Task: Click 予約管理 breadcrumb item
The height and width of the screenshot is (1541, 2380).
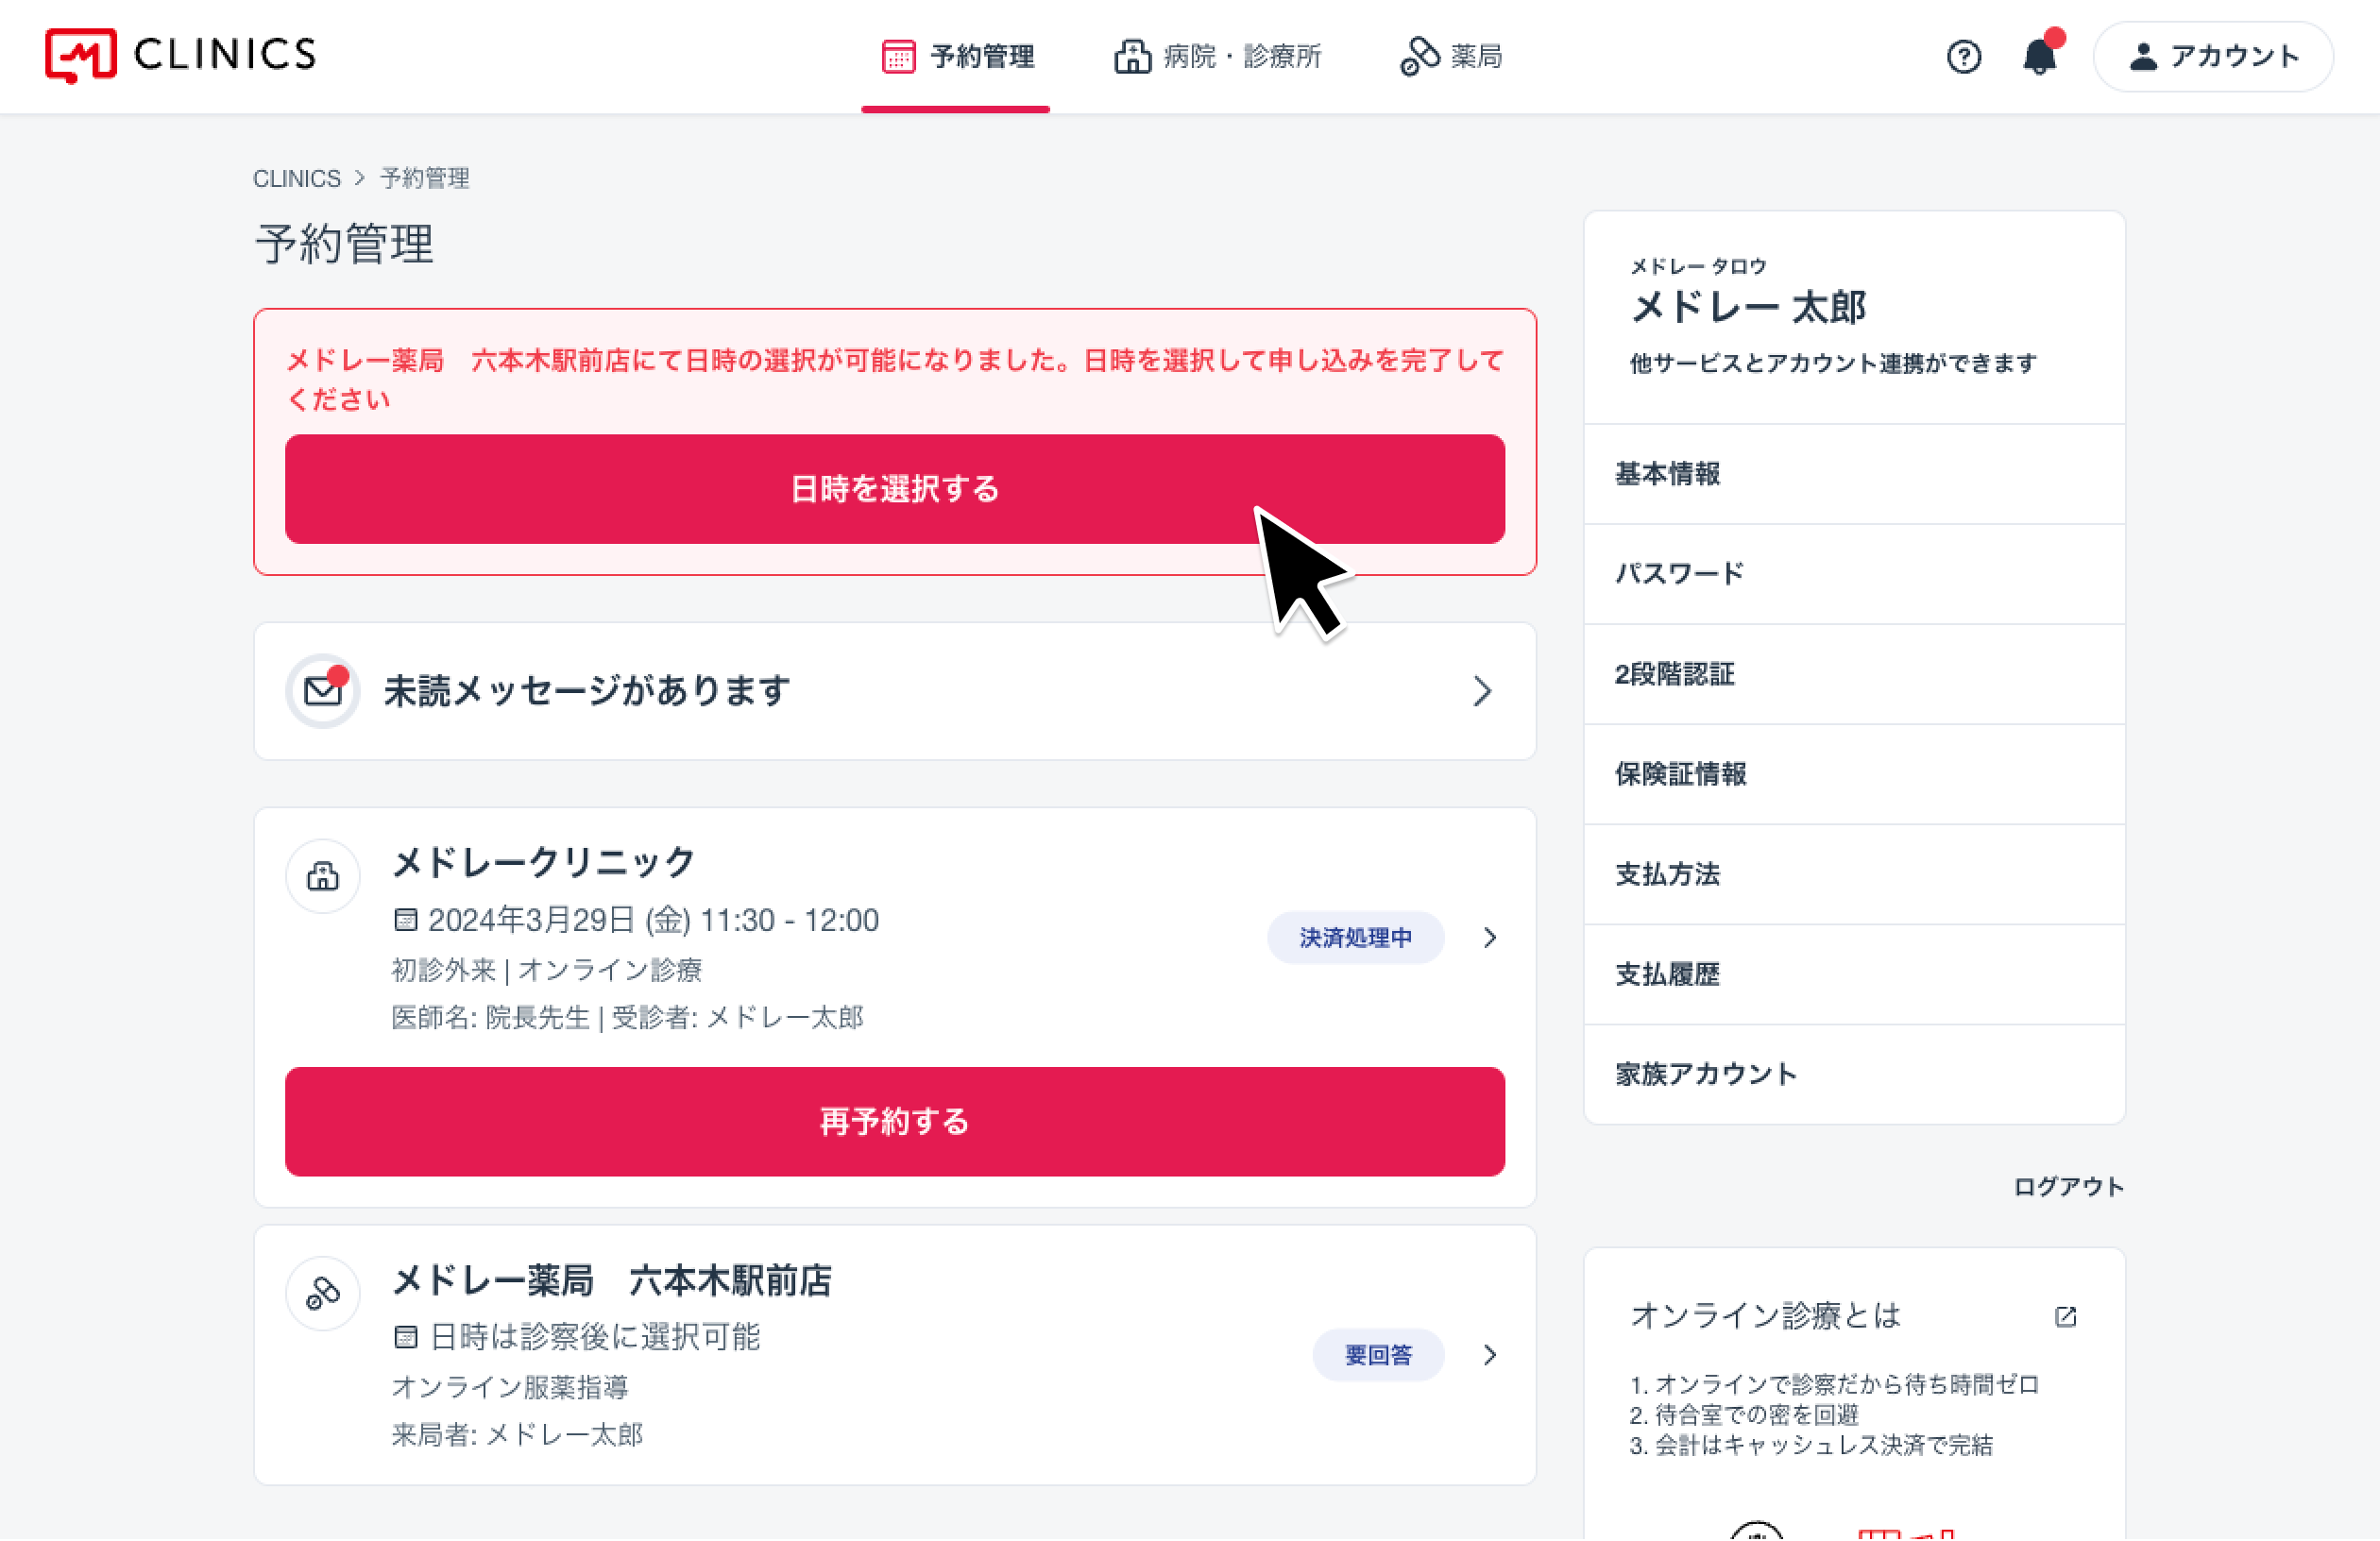Action: 425,178
